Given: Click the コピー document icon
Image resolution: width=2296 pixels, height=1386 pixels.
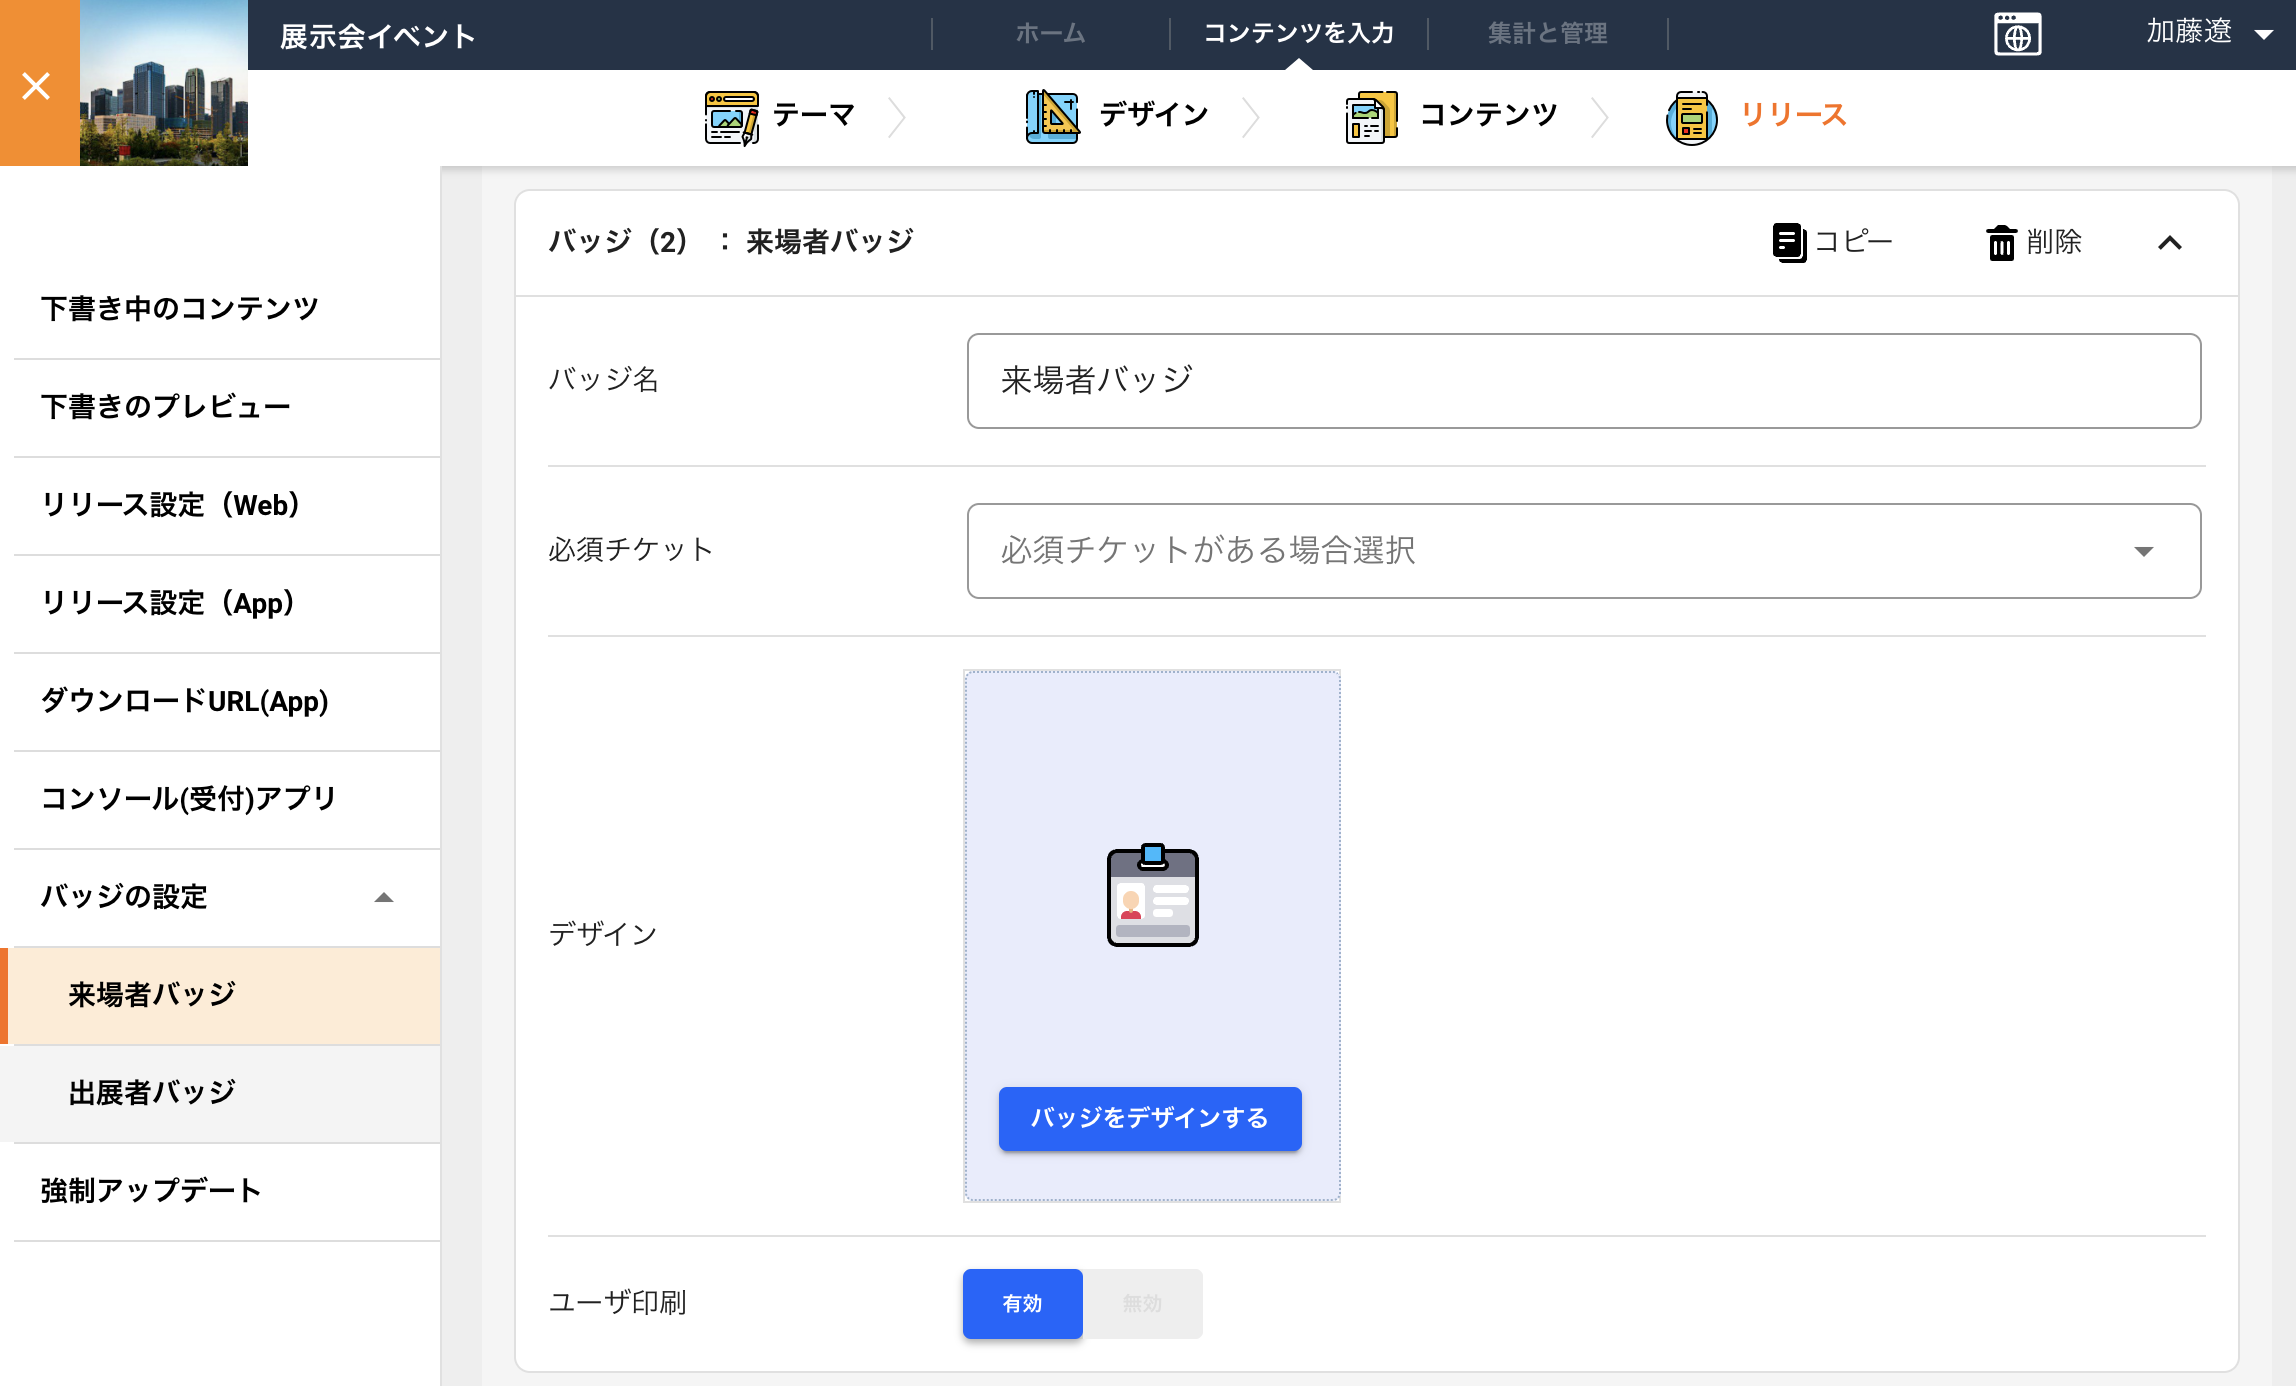Looking at the screenshot, I should coord(1789,242).
